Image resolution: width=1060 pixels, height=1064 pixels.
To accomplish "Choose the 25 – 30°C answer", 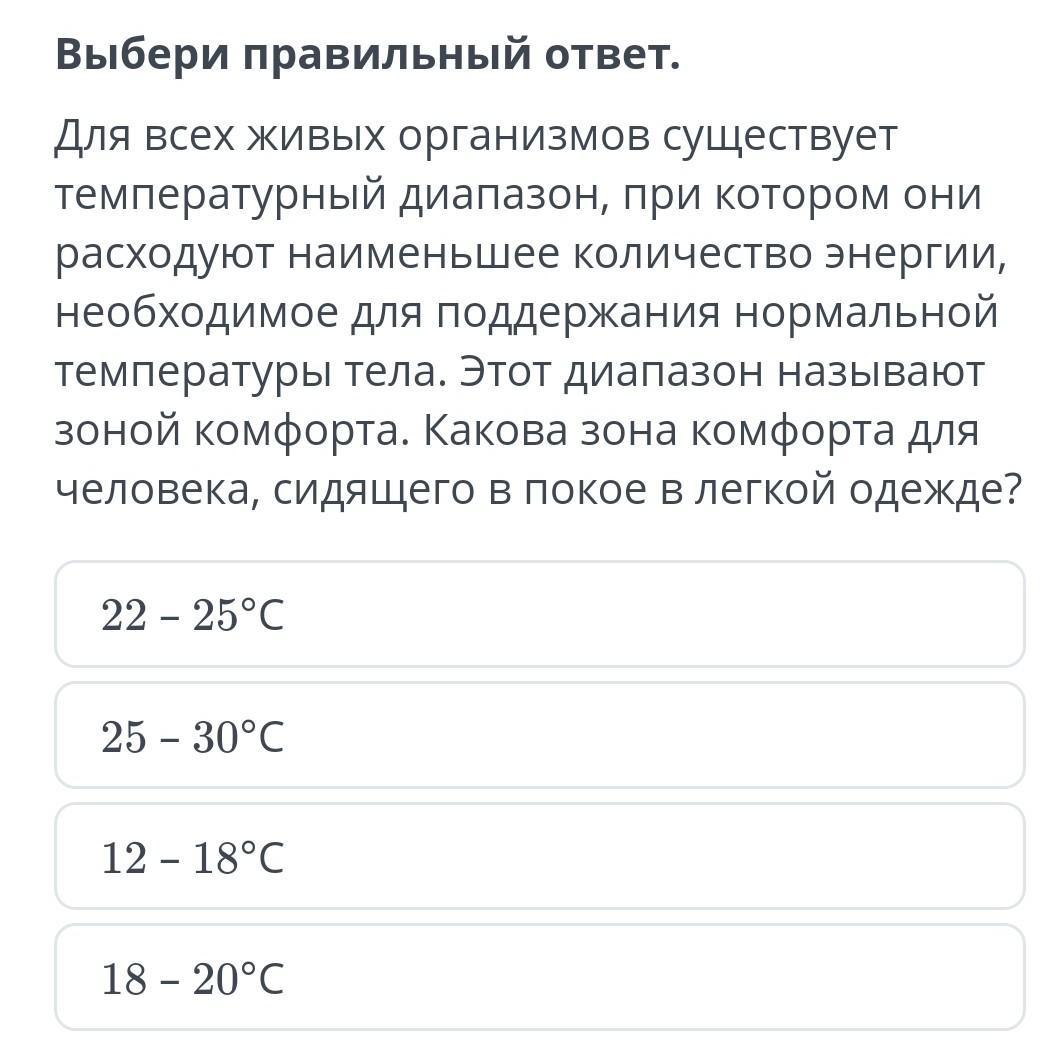I will click(540, 737).
